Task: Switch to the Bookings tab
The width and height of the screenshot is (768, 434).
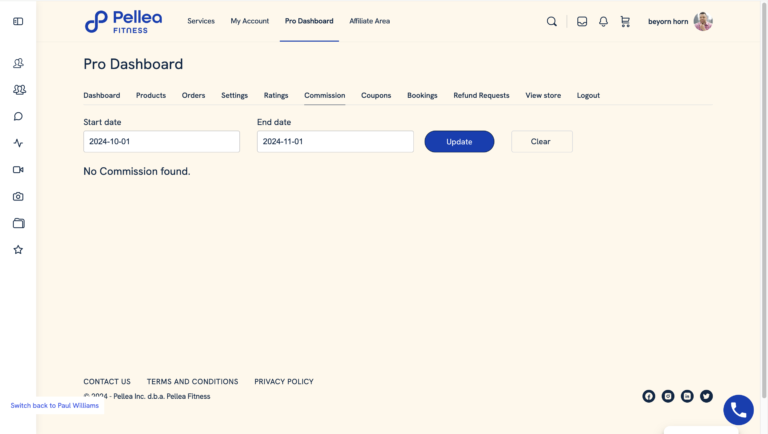Action: click(x=422, y=96)
